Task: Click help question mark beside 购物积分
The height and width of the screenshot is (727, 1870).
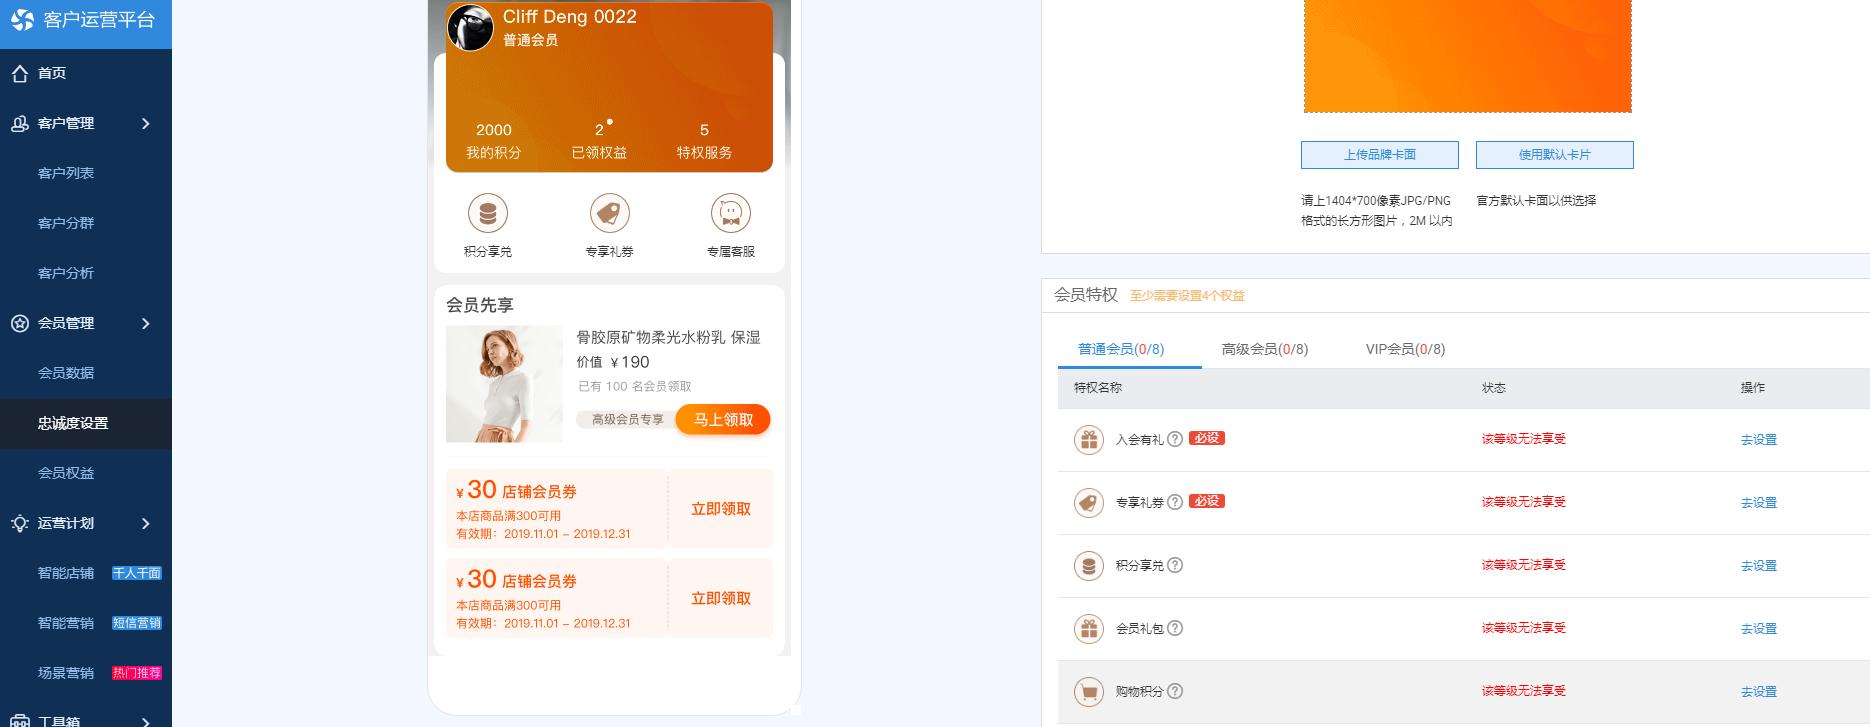Action: (x=1175, y=691)
